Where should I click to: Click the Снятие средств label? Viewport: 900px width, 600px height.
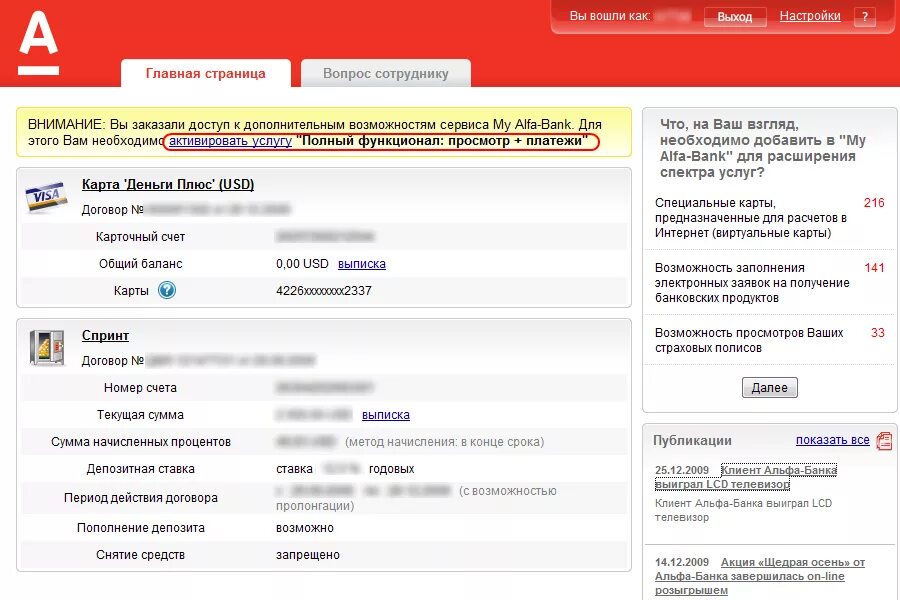click(x=141, y=555)
